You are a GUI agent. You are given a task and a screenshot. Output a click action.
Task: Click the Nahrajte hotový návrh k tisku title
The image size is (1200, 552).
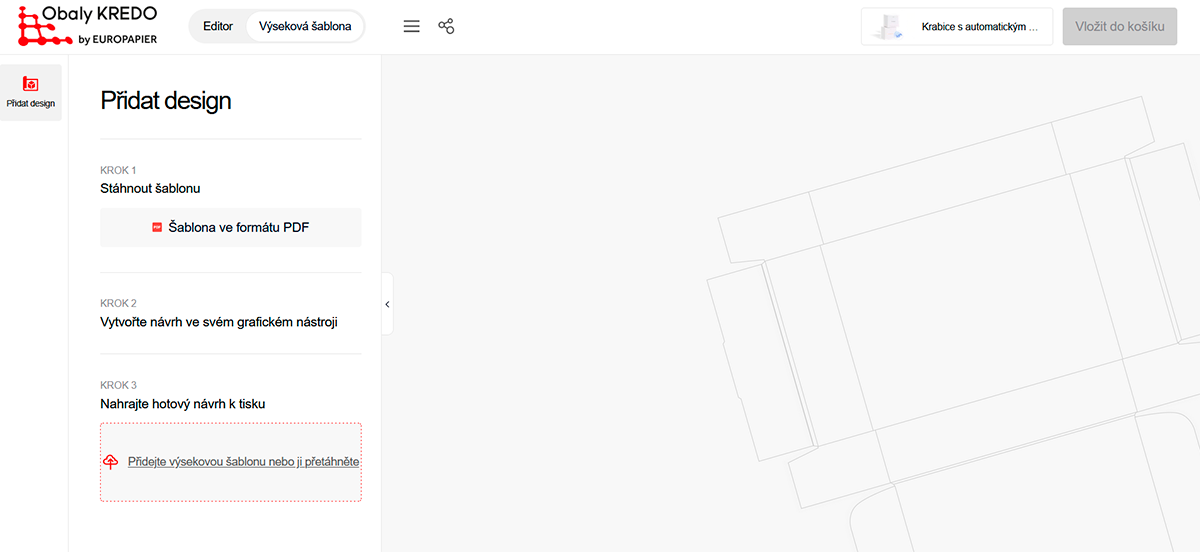[x=183, y=404]
